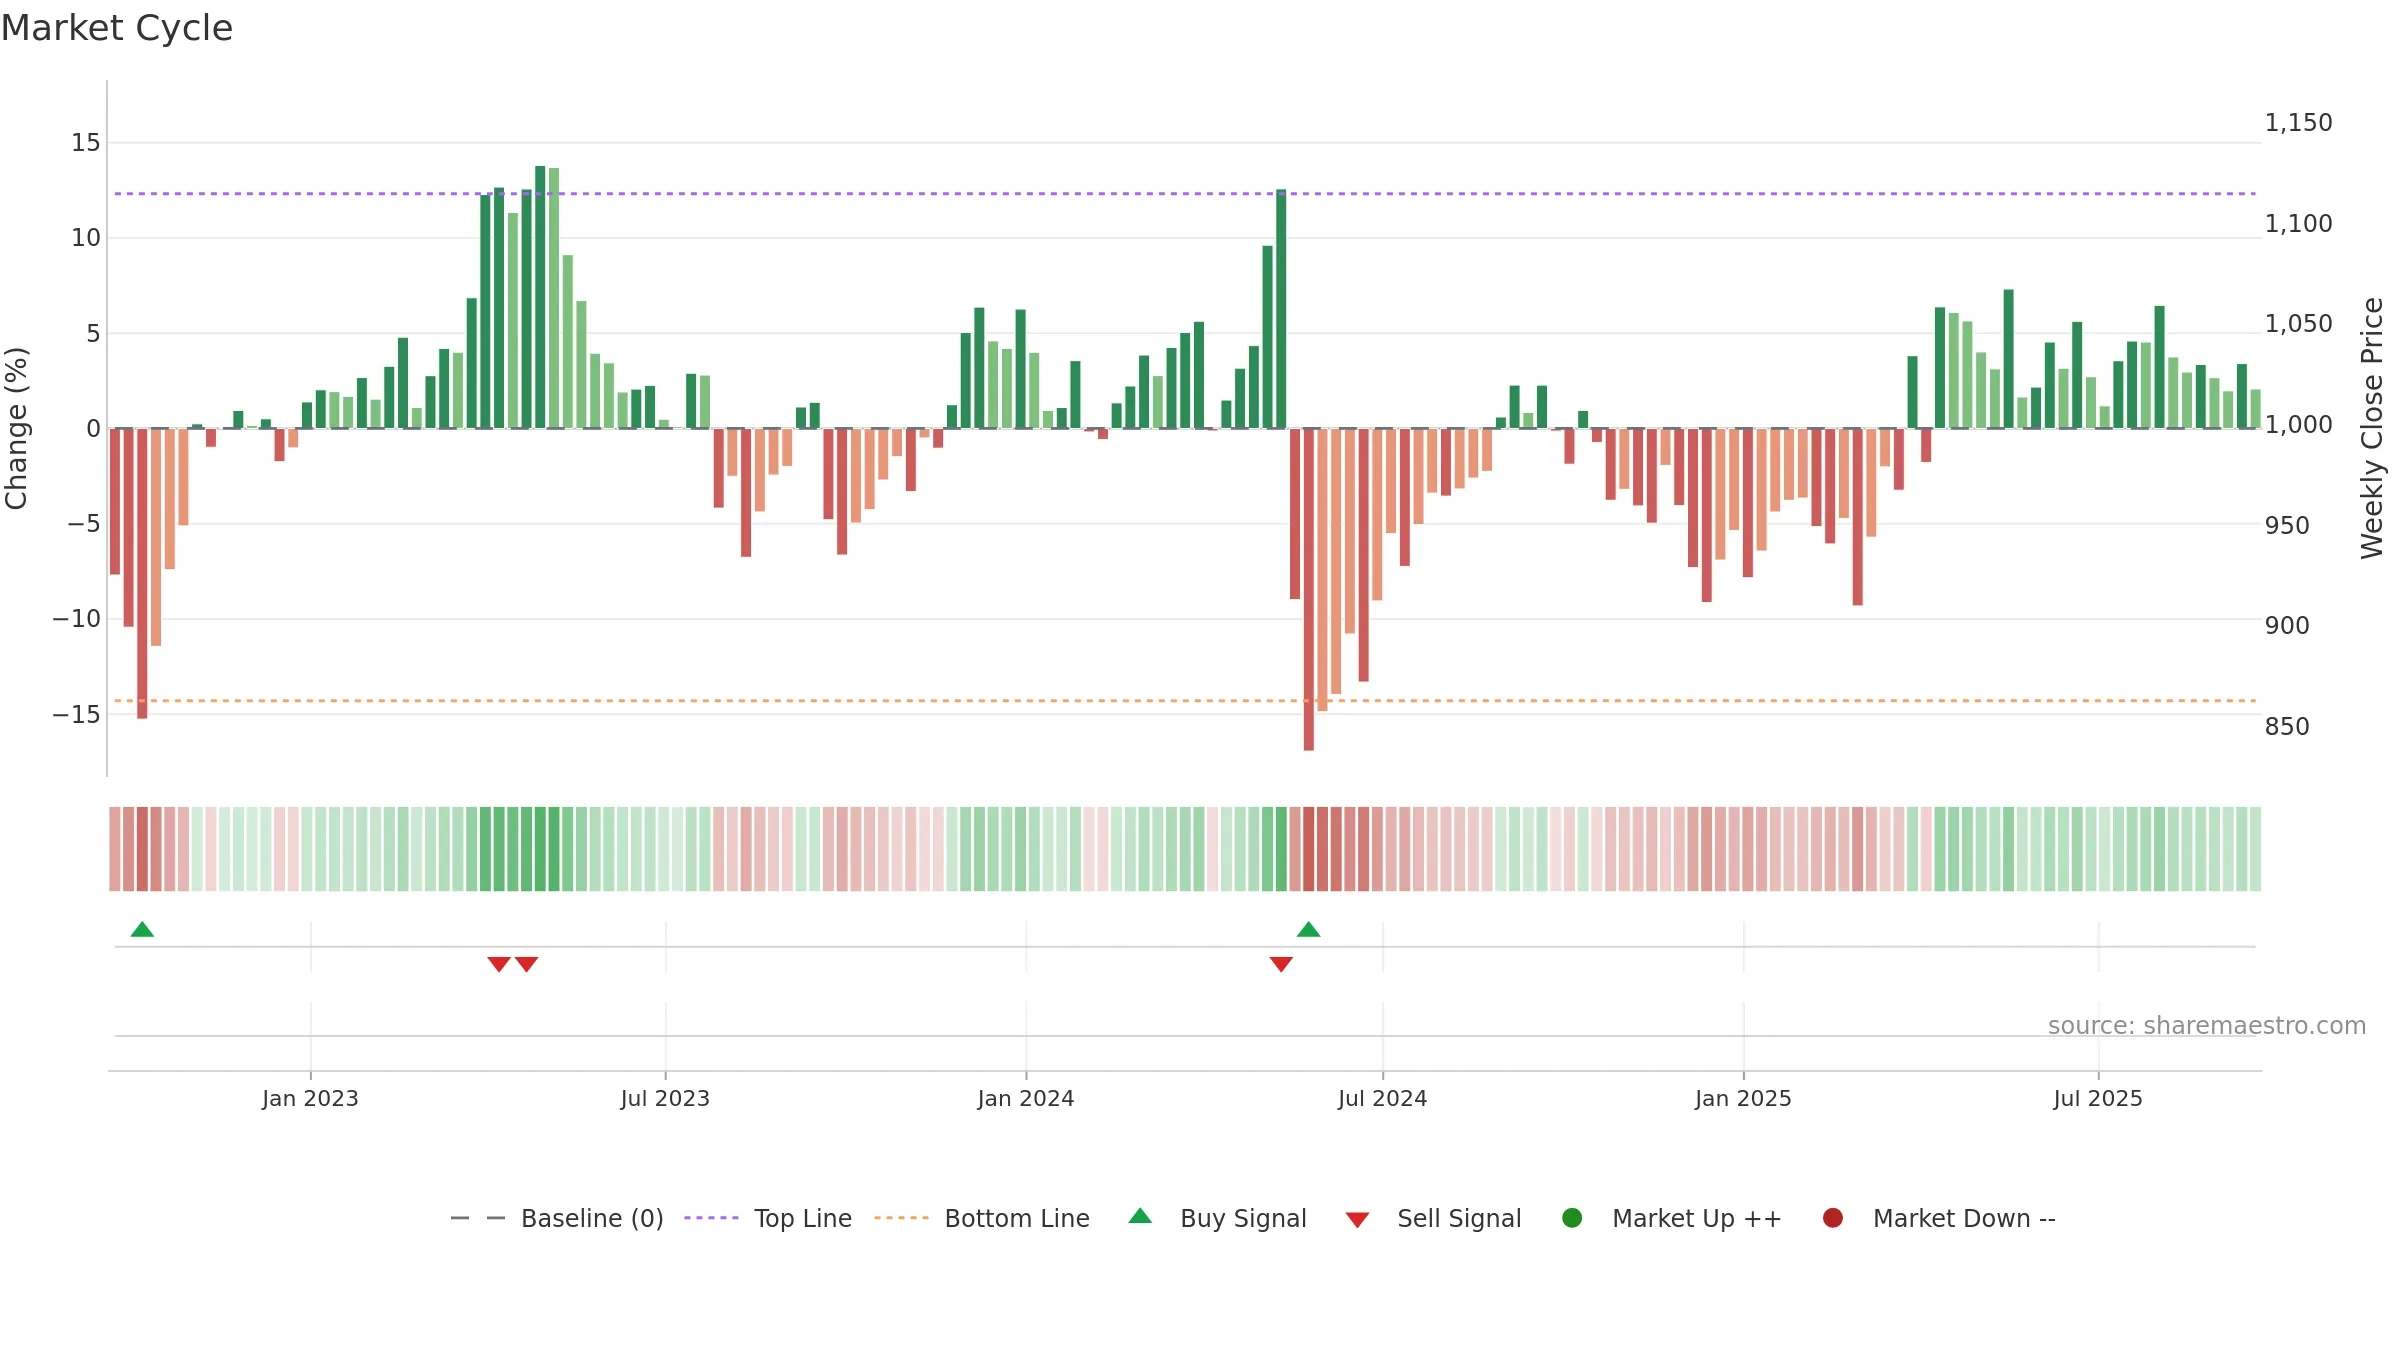Viewport: 2400px width, 1350px height.
Task: Click the 1,150 price axis label
Action: coord(2298,122)
